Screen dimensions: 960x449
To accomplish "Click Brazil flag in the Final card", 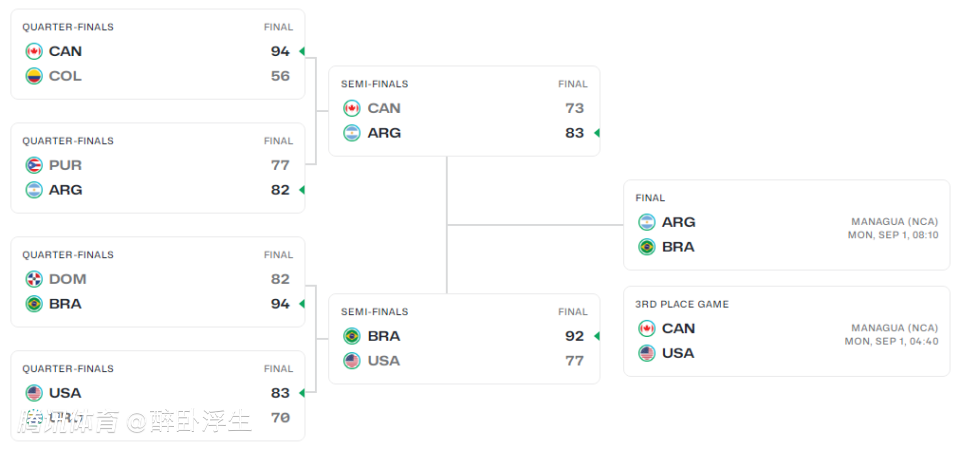I will tap(647, 247).
